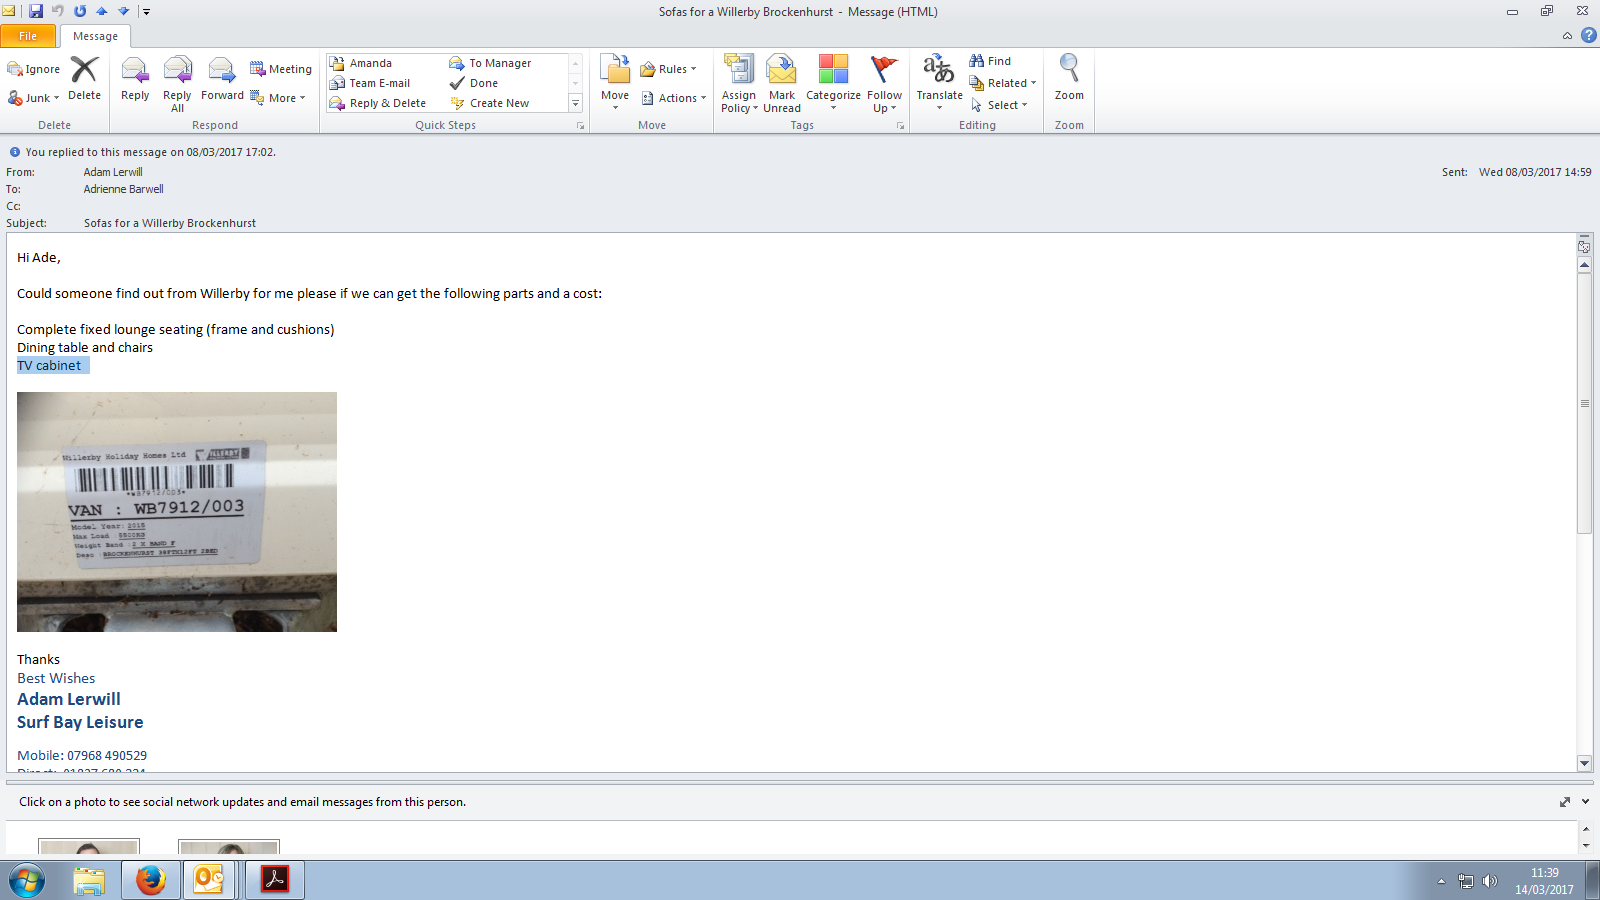Viewport: 1600px width, 900px height.
Task: Open Tags dialog launcher
Action: [900, 126]
